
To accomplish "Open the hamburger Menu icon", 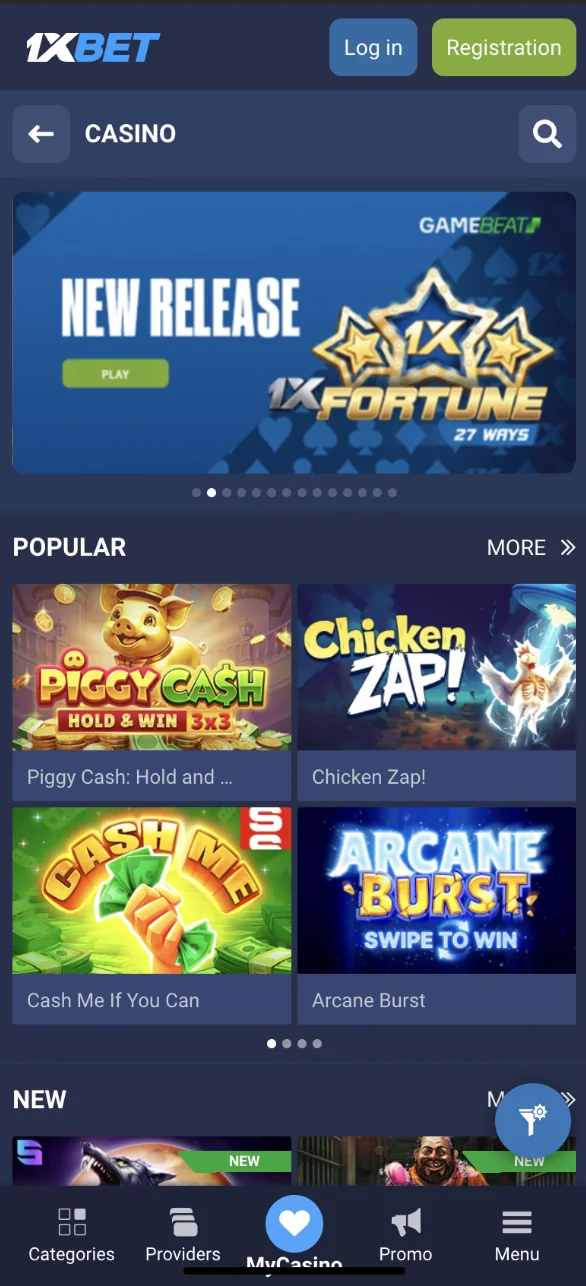I will (517, 1222).
